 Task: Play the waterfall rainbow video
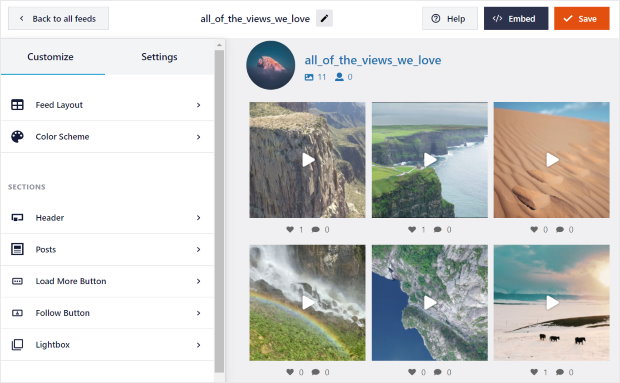tap(308, 303)
